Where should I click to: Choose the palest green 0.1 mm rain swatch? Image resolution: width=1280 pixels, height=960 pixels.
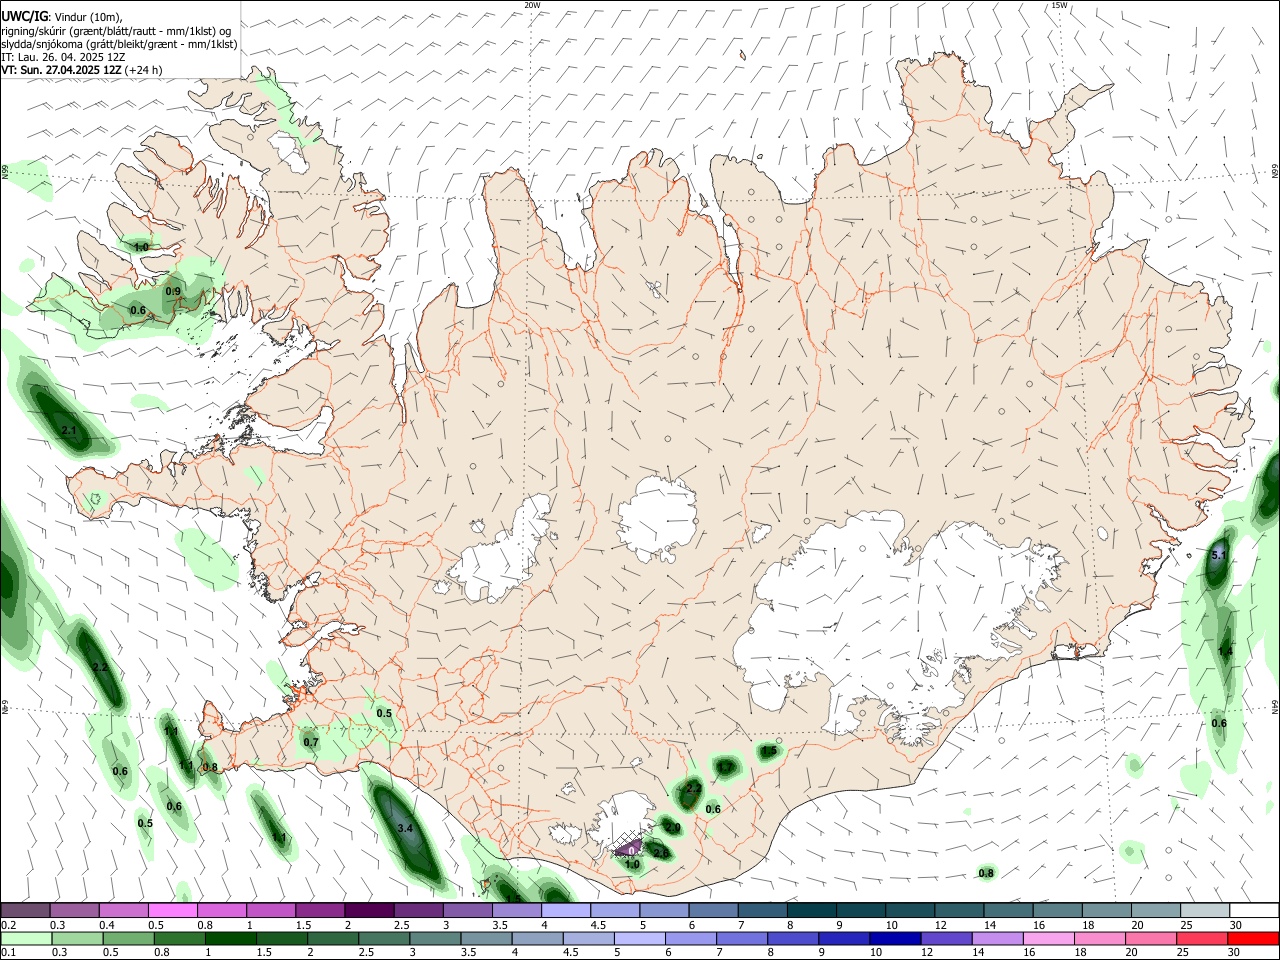25,938
